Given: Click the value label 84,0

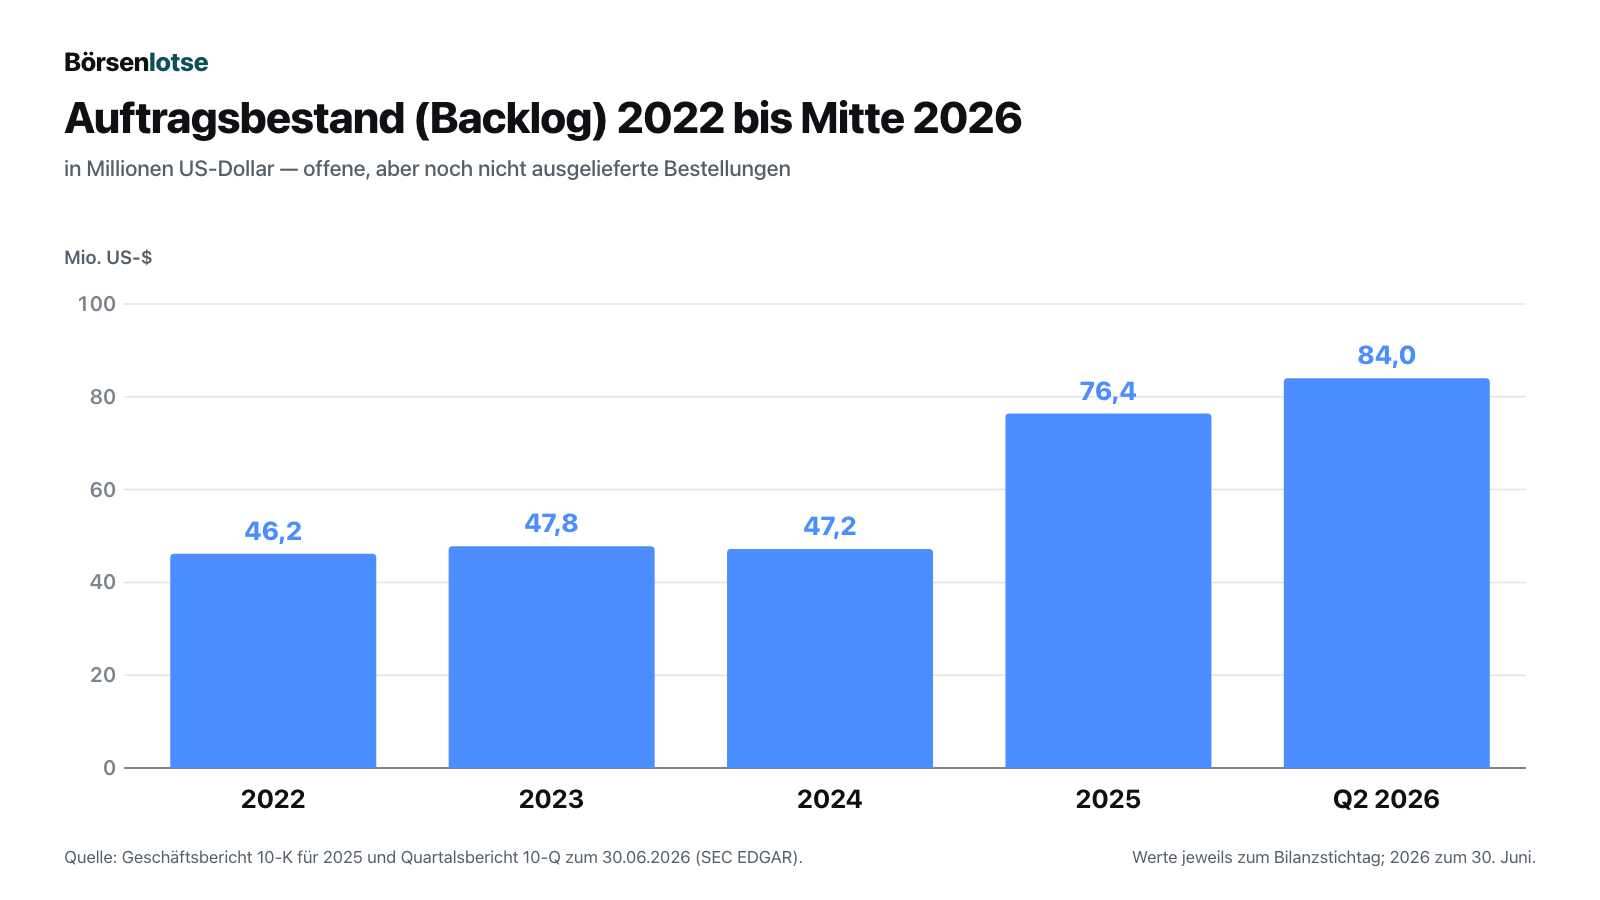Looking at the screenshot, I should pos(1387,355).
